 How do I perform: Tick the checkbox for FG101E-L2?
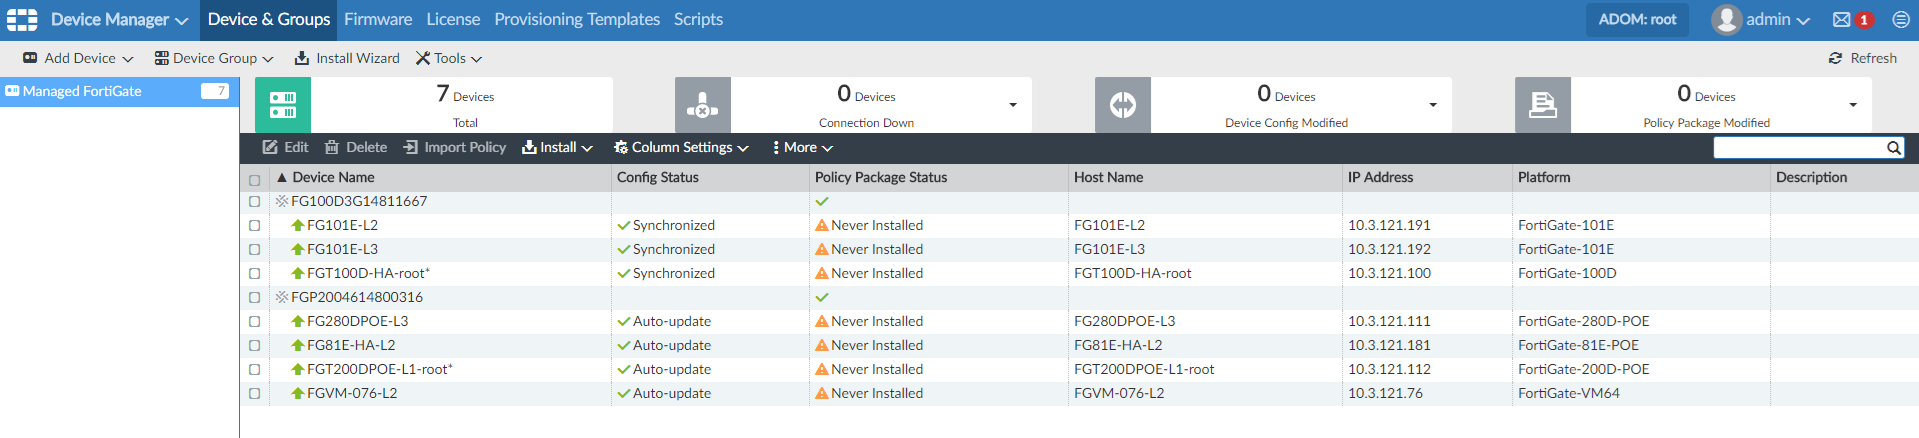pyautogui.click(x=254, y=226)
